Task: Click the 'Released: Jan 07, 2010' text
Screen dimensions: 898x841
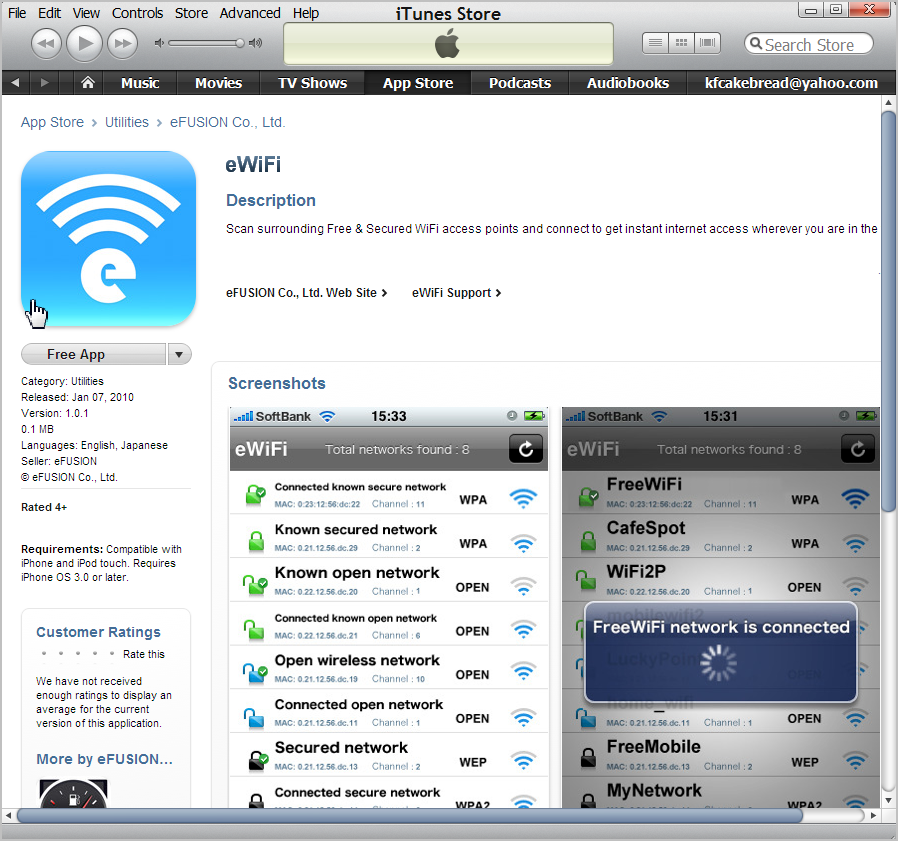Action: click(77, 397)
